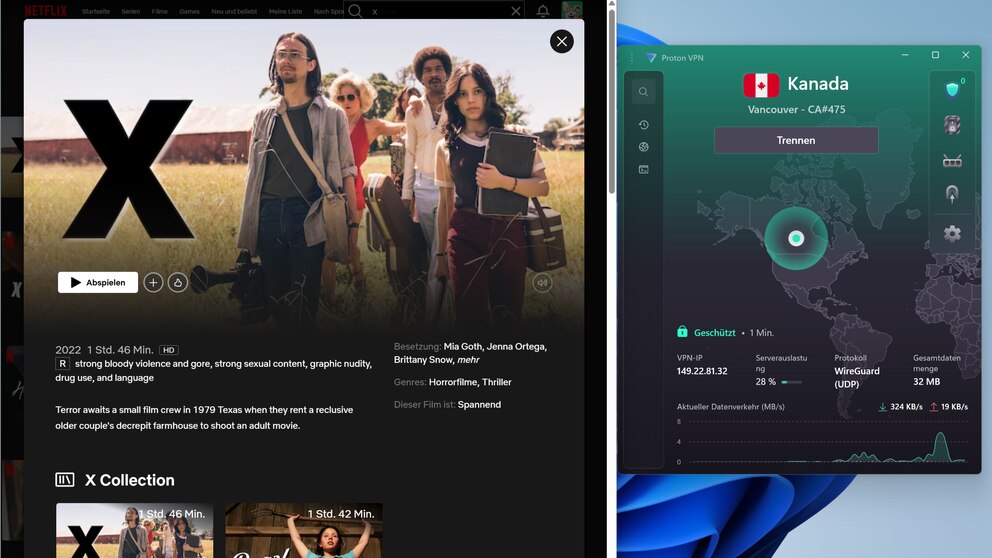Open the Games menu item

coord(189,11)
